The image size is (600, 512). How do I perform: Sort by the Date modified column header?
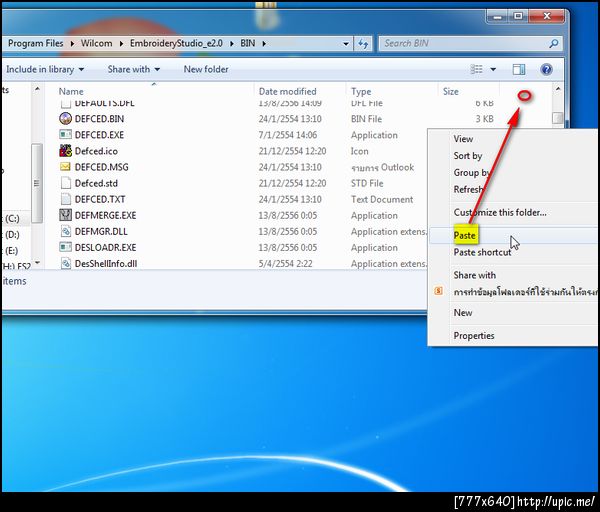(287, 91)
